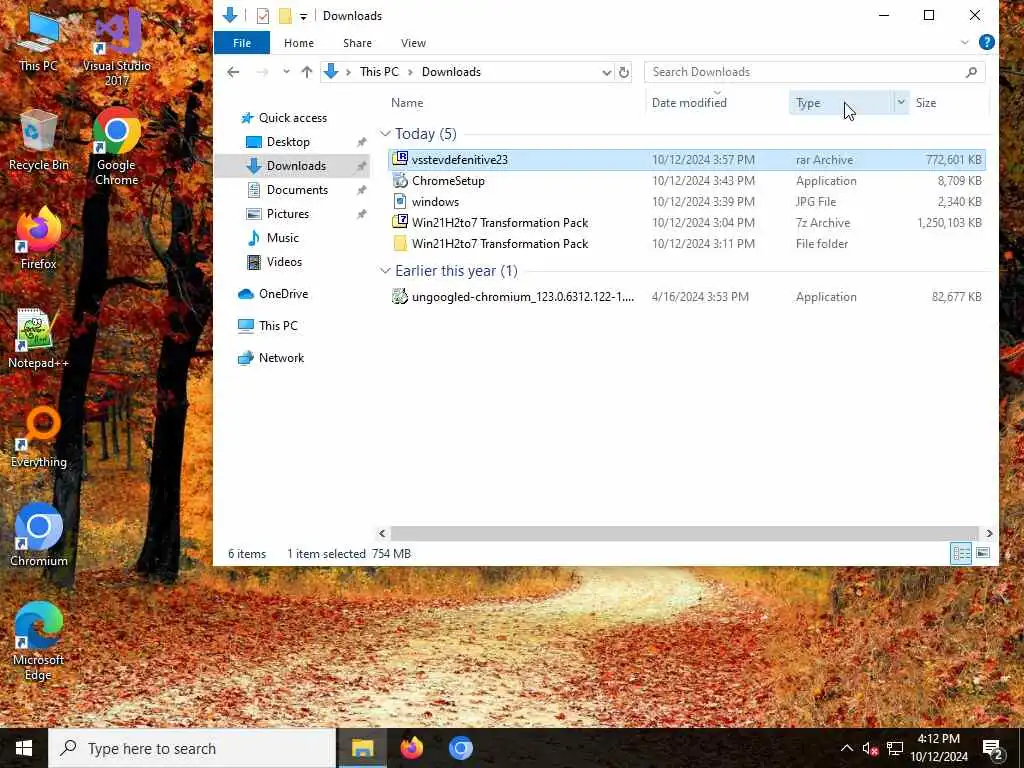Select the ungoogled-chromium application file
The height and width of the screenshot is (768, 1024).
point(686,296)
